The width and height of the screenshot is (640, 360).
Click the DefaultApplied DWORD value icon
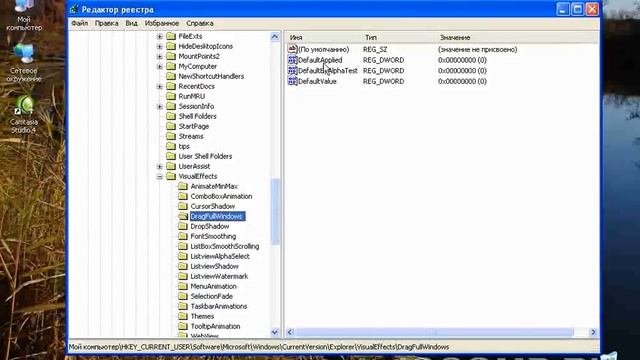point(292,60)
